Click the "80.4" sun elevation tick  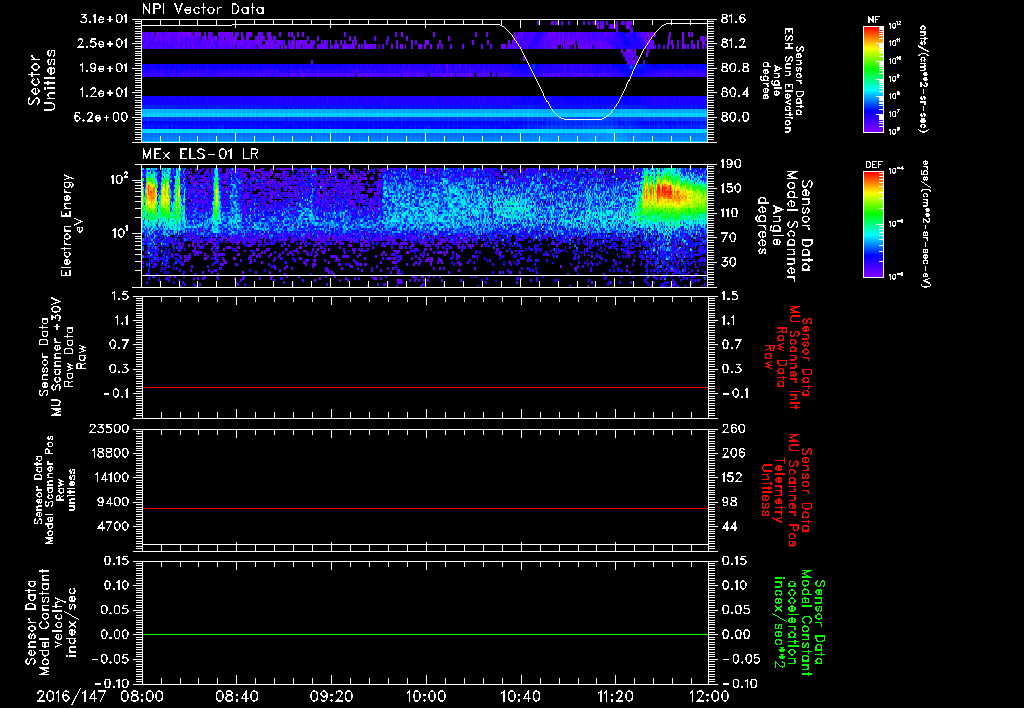pos(733,93)
